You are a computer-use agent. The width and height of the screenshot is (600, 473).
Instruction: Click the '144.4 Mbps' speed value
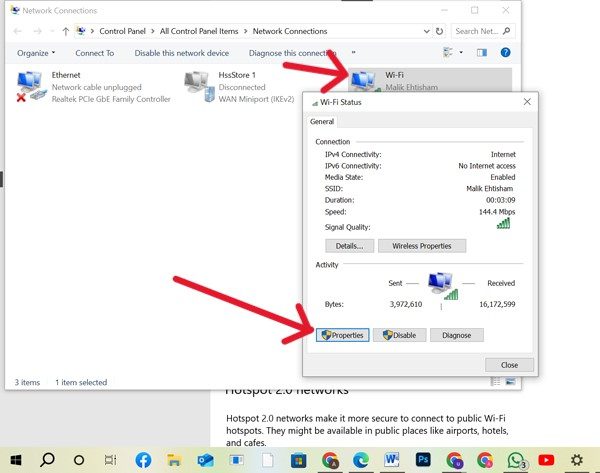click(x=497, y=212)
